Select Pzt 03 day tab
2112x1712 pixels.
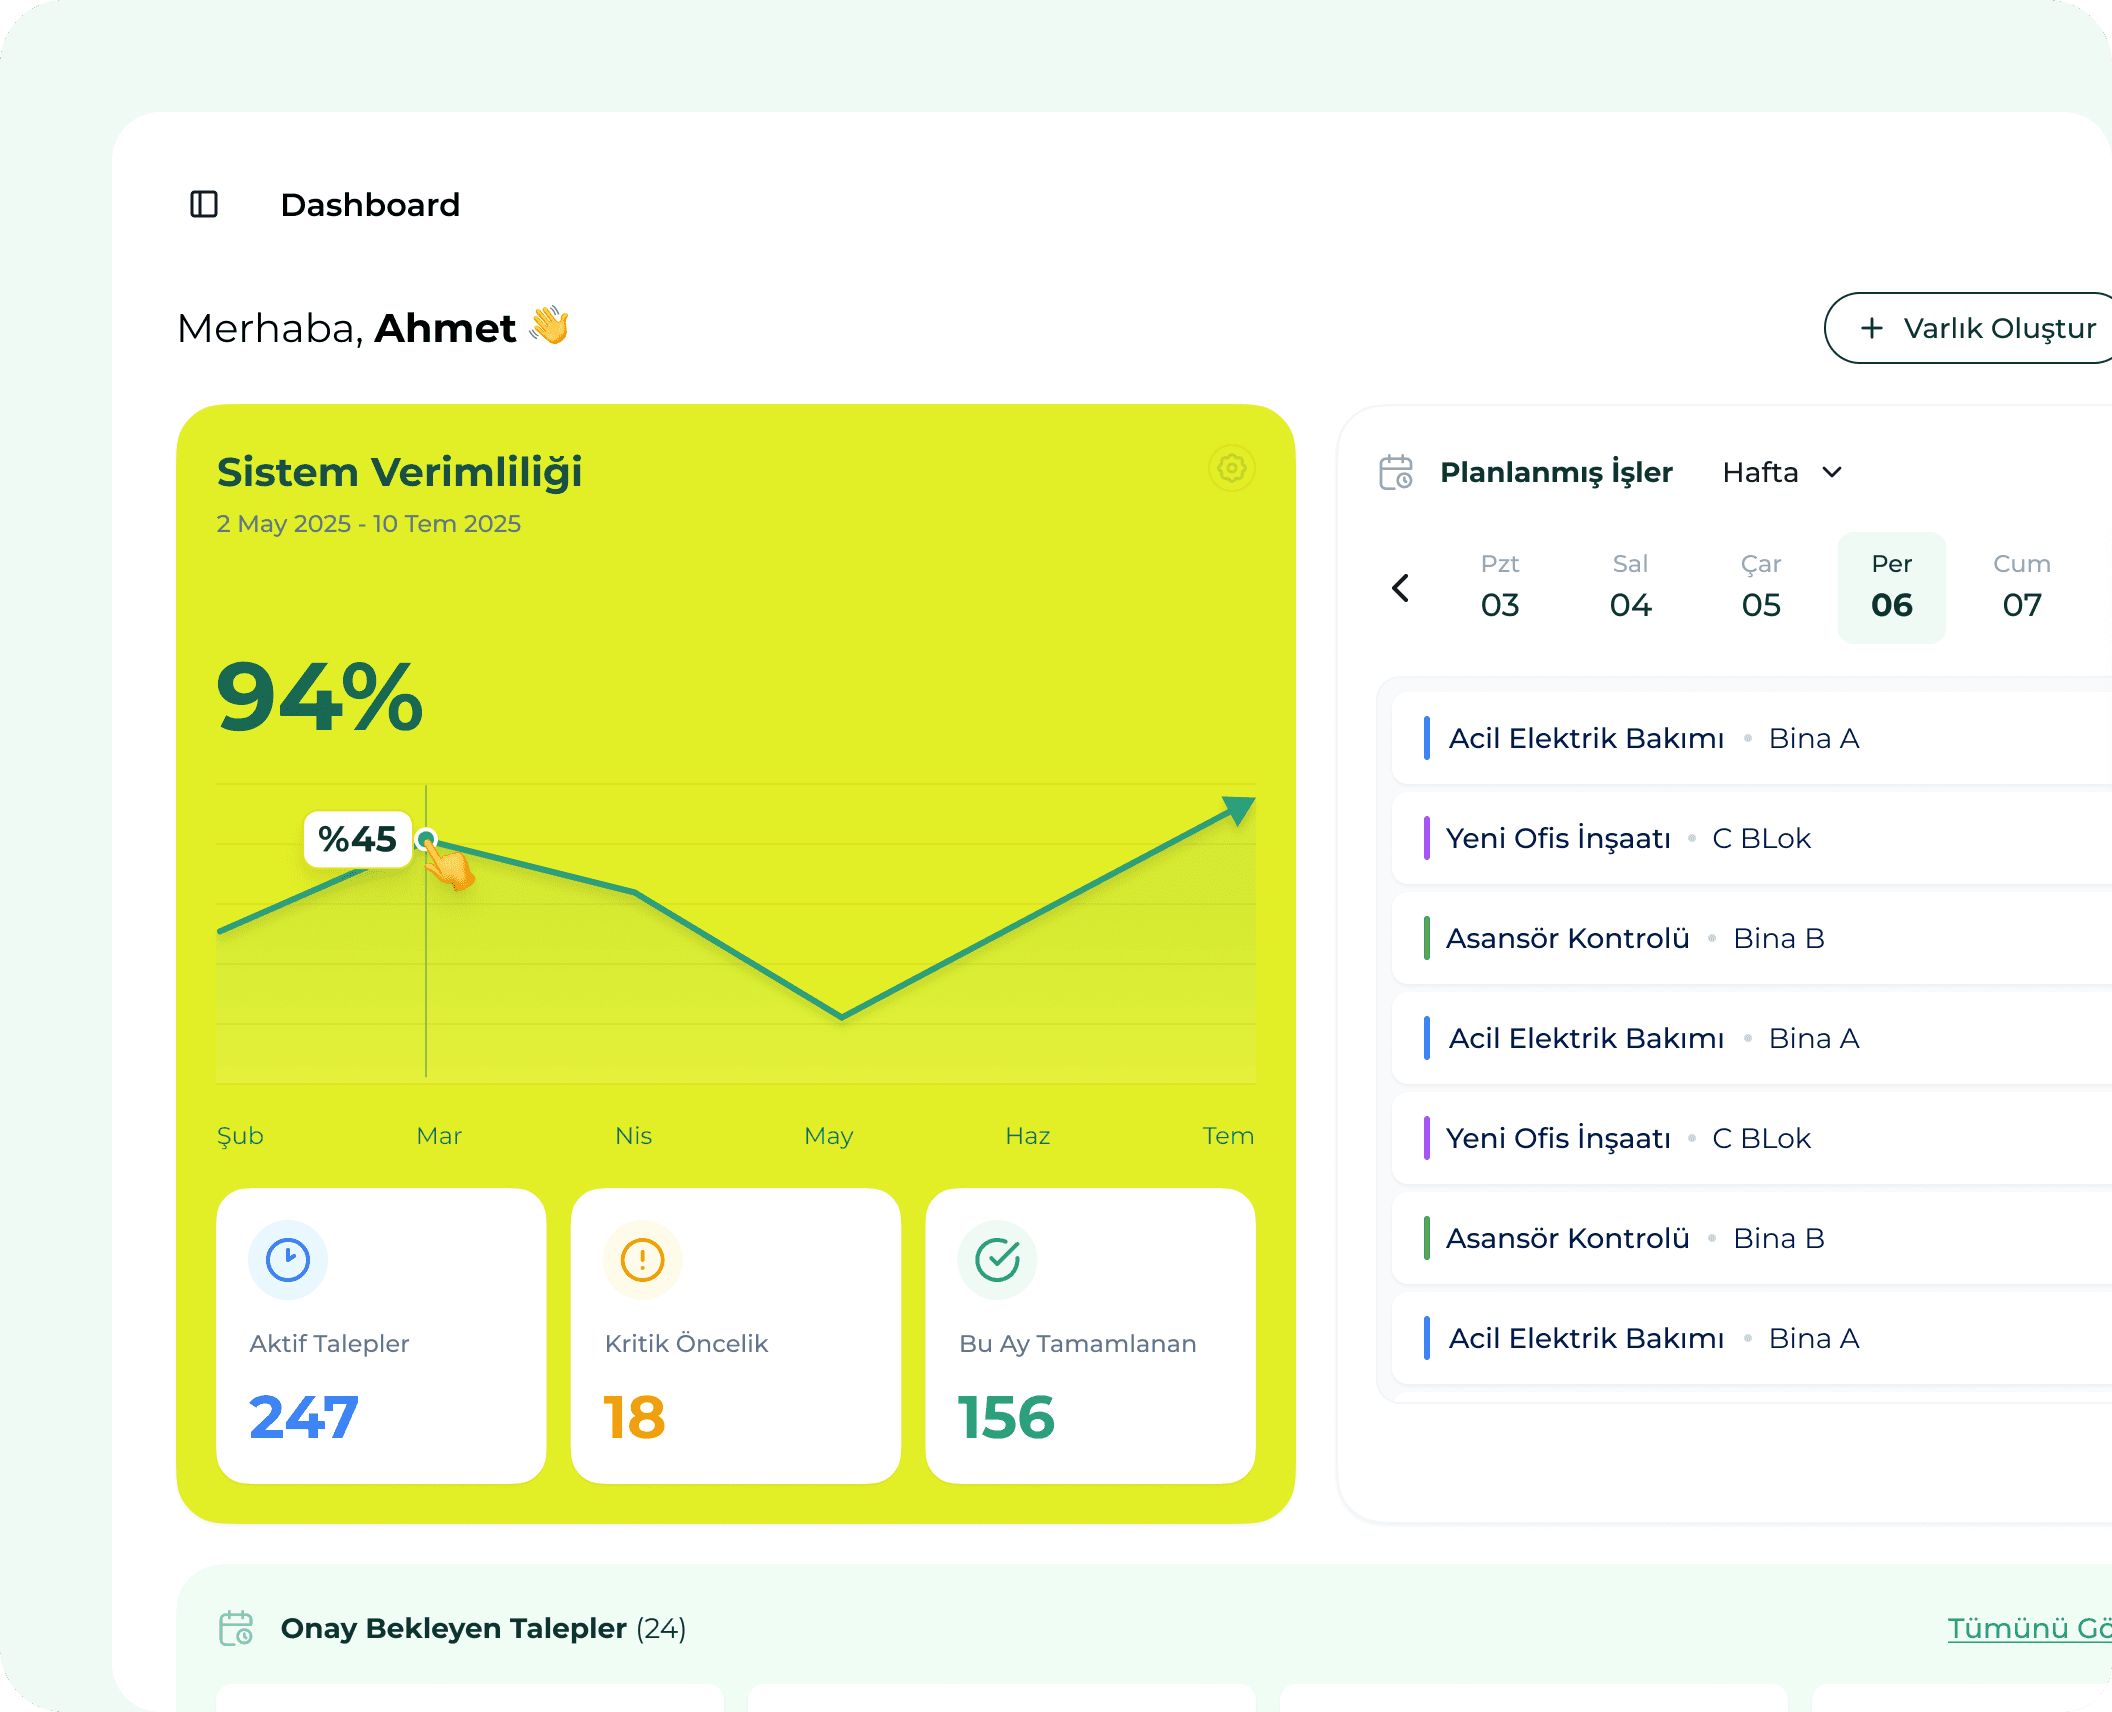tap(1500, 587)
